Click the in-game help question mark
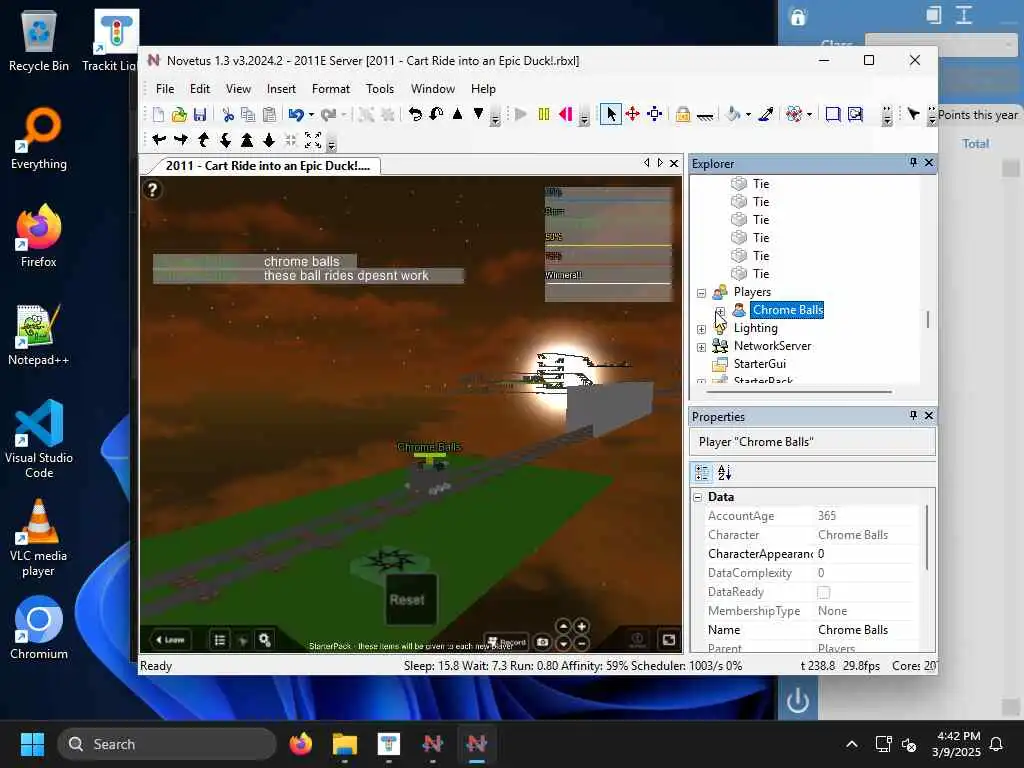Viewport: 1024px width, 768px height. pos(152,190)
